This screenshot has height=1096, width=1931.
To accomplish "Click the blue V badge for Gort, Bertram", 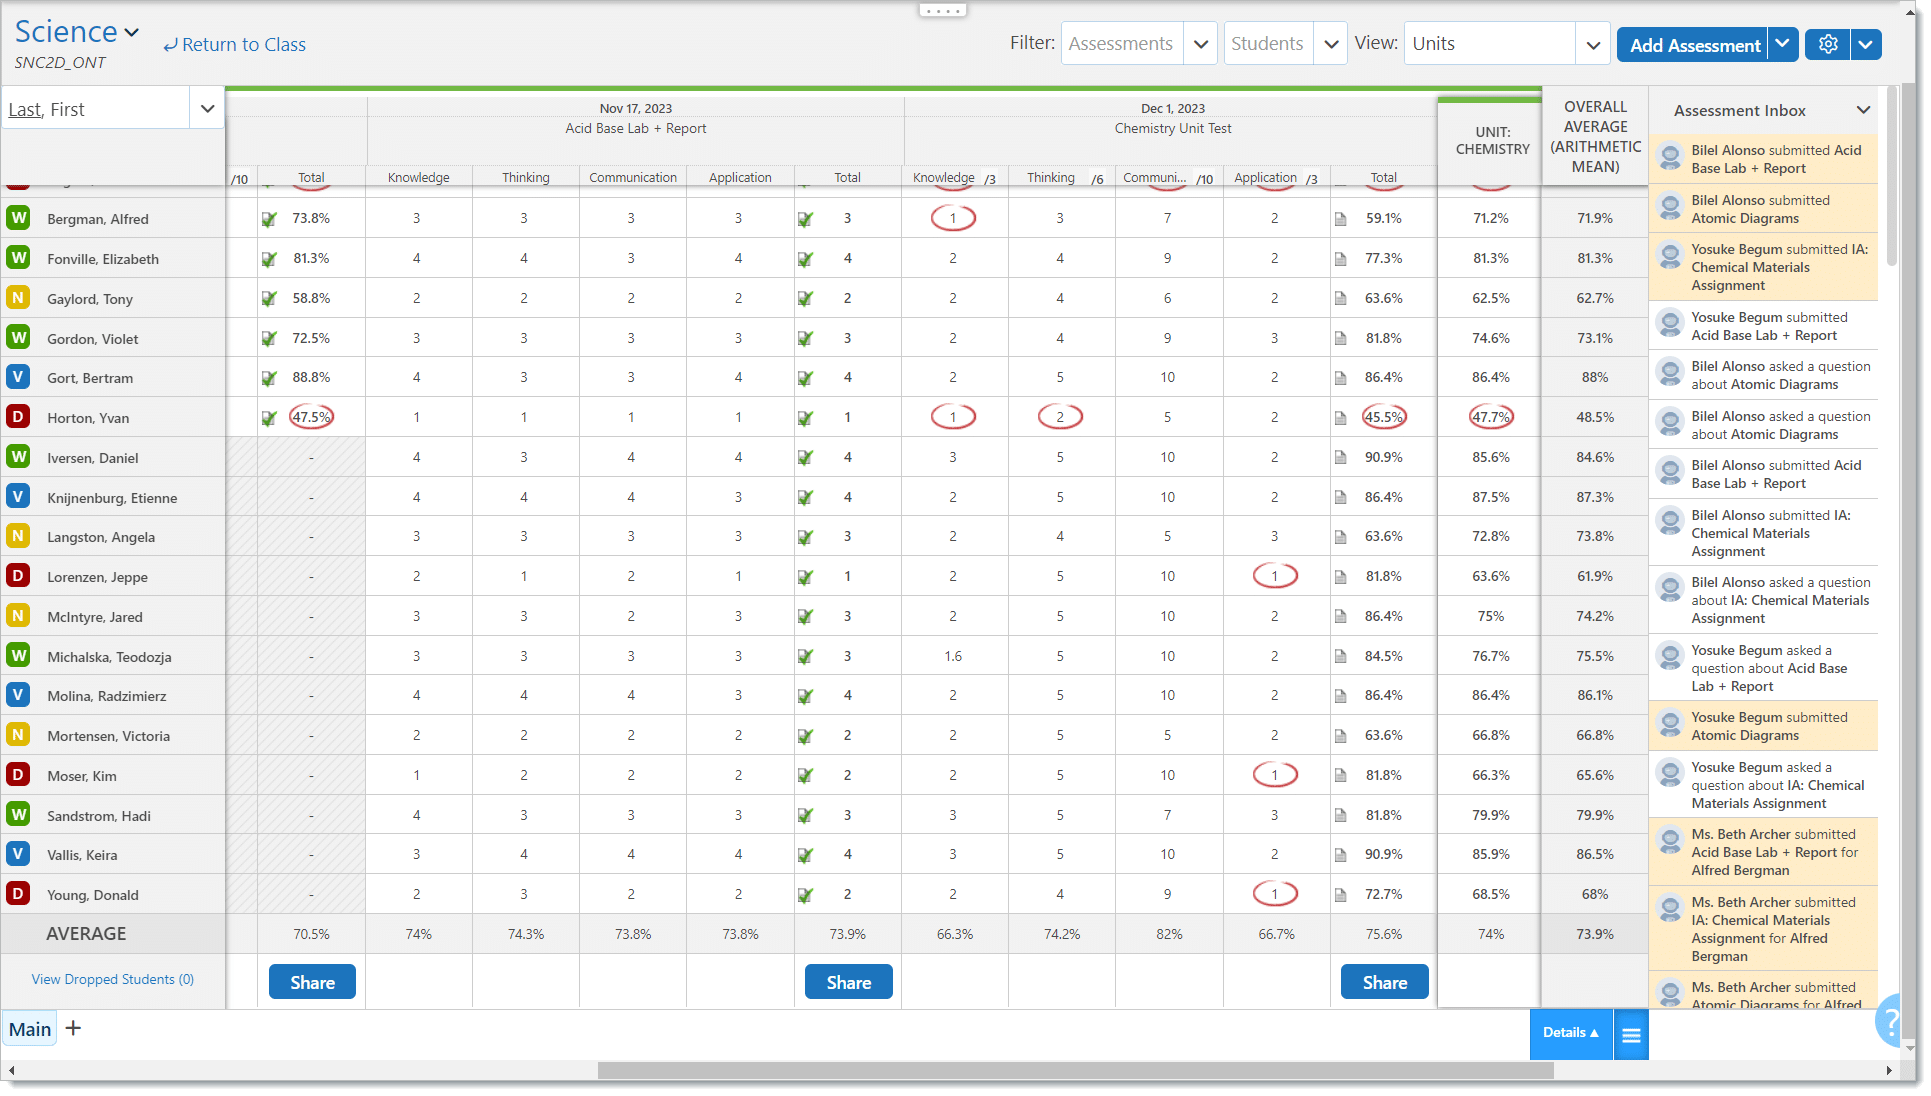I will coord(18,377).
